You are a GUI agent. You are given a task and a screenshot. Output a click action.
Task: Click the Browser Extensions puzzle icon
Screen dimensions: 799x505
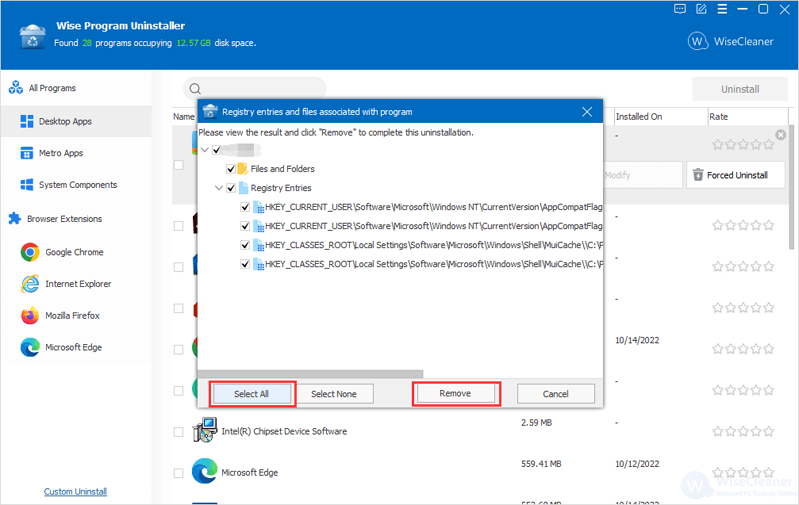pyautogui.click(x=15, y=219)
